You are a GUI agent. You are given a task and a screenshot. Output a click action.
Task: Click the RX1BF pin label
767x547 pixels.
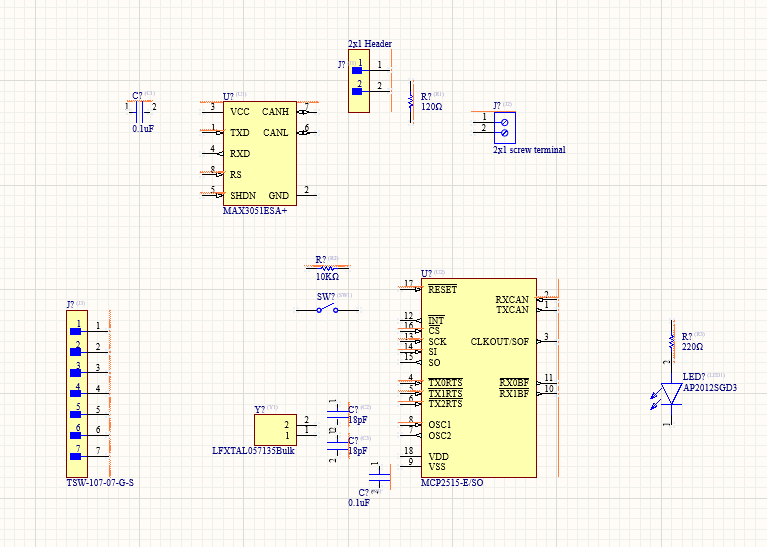514,393
